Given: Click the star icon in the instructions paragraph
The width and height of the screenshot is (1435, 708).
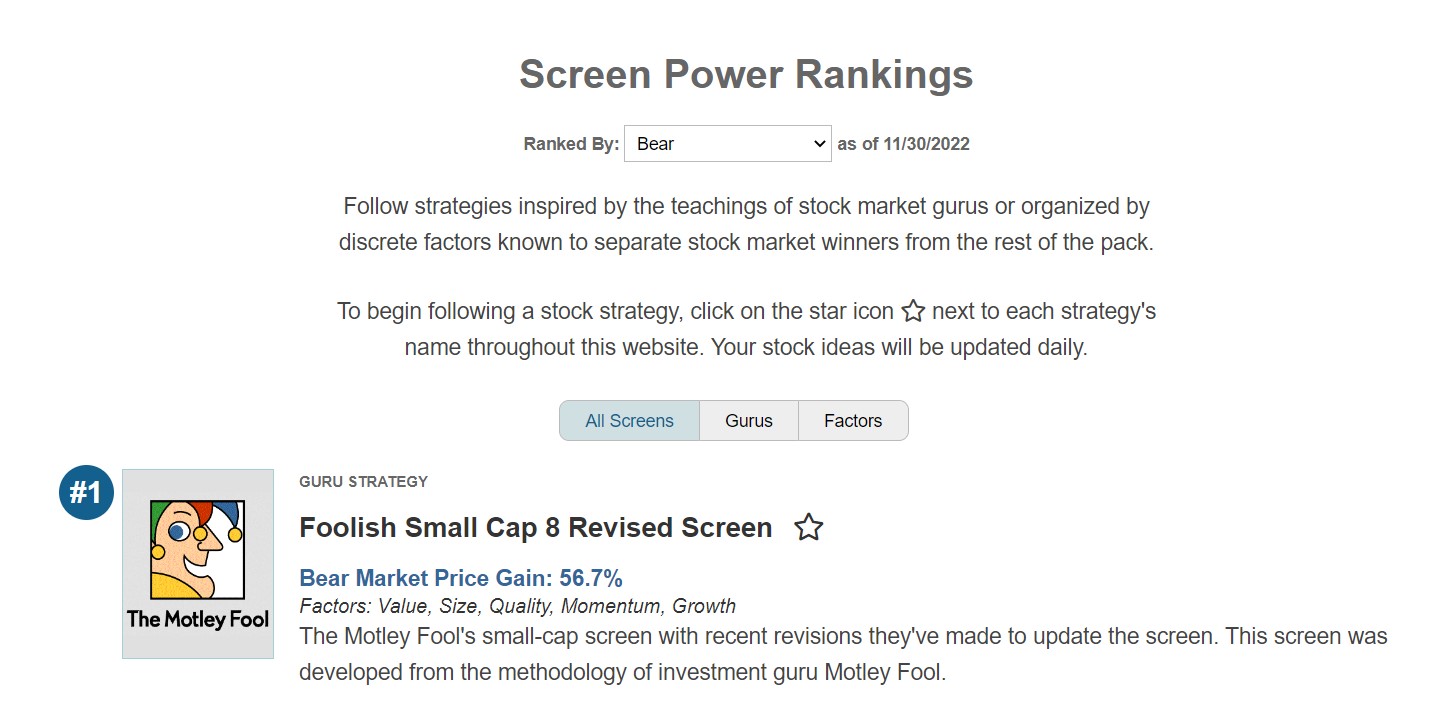Looking at the screenshot, I should click(913, 311).
